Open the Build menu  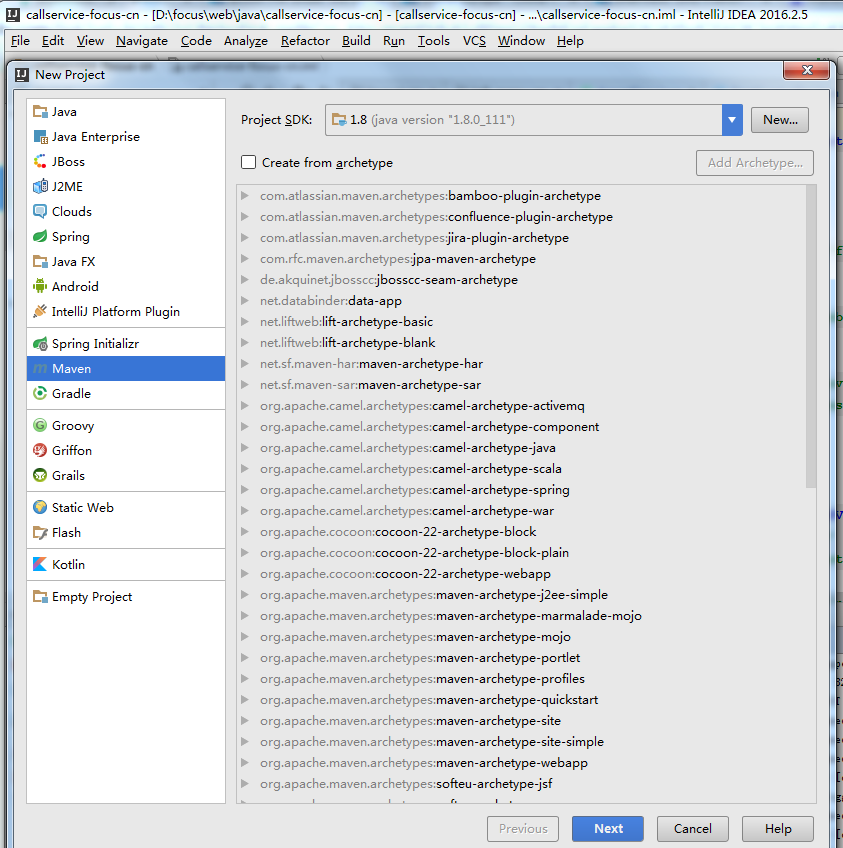pos(356,41)
